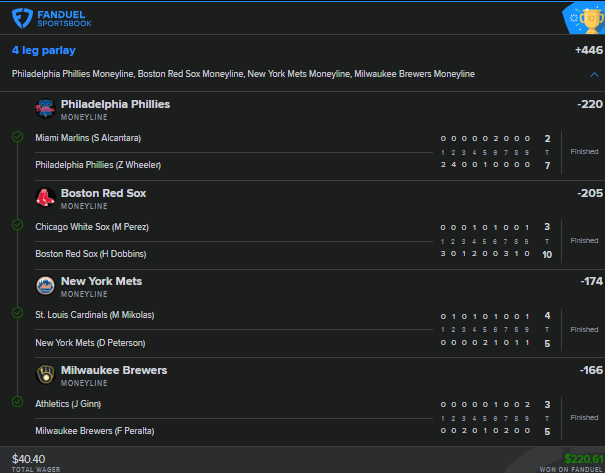Click the -166 Brewers odds
The width and height of the screenshot is (605, 473).
591,370
